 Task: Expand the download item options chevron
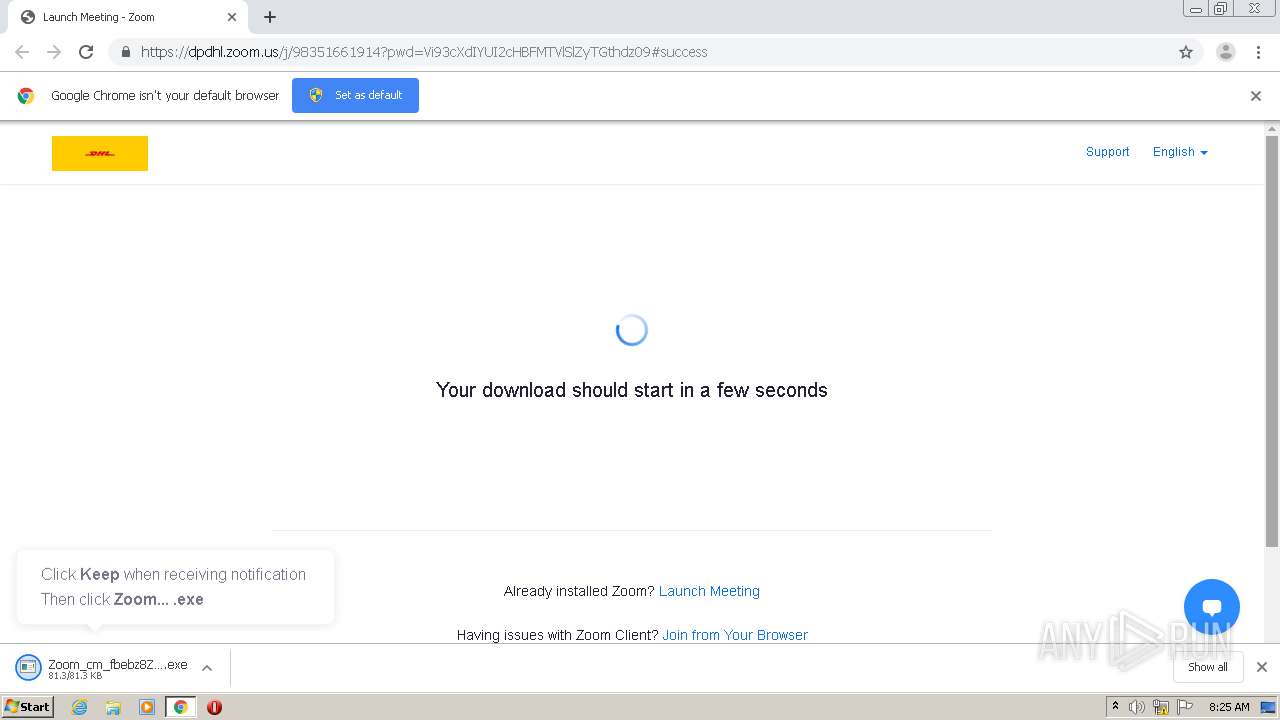tap(207, 668)
